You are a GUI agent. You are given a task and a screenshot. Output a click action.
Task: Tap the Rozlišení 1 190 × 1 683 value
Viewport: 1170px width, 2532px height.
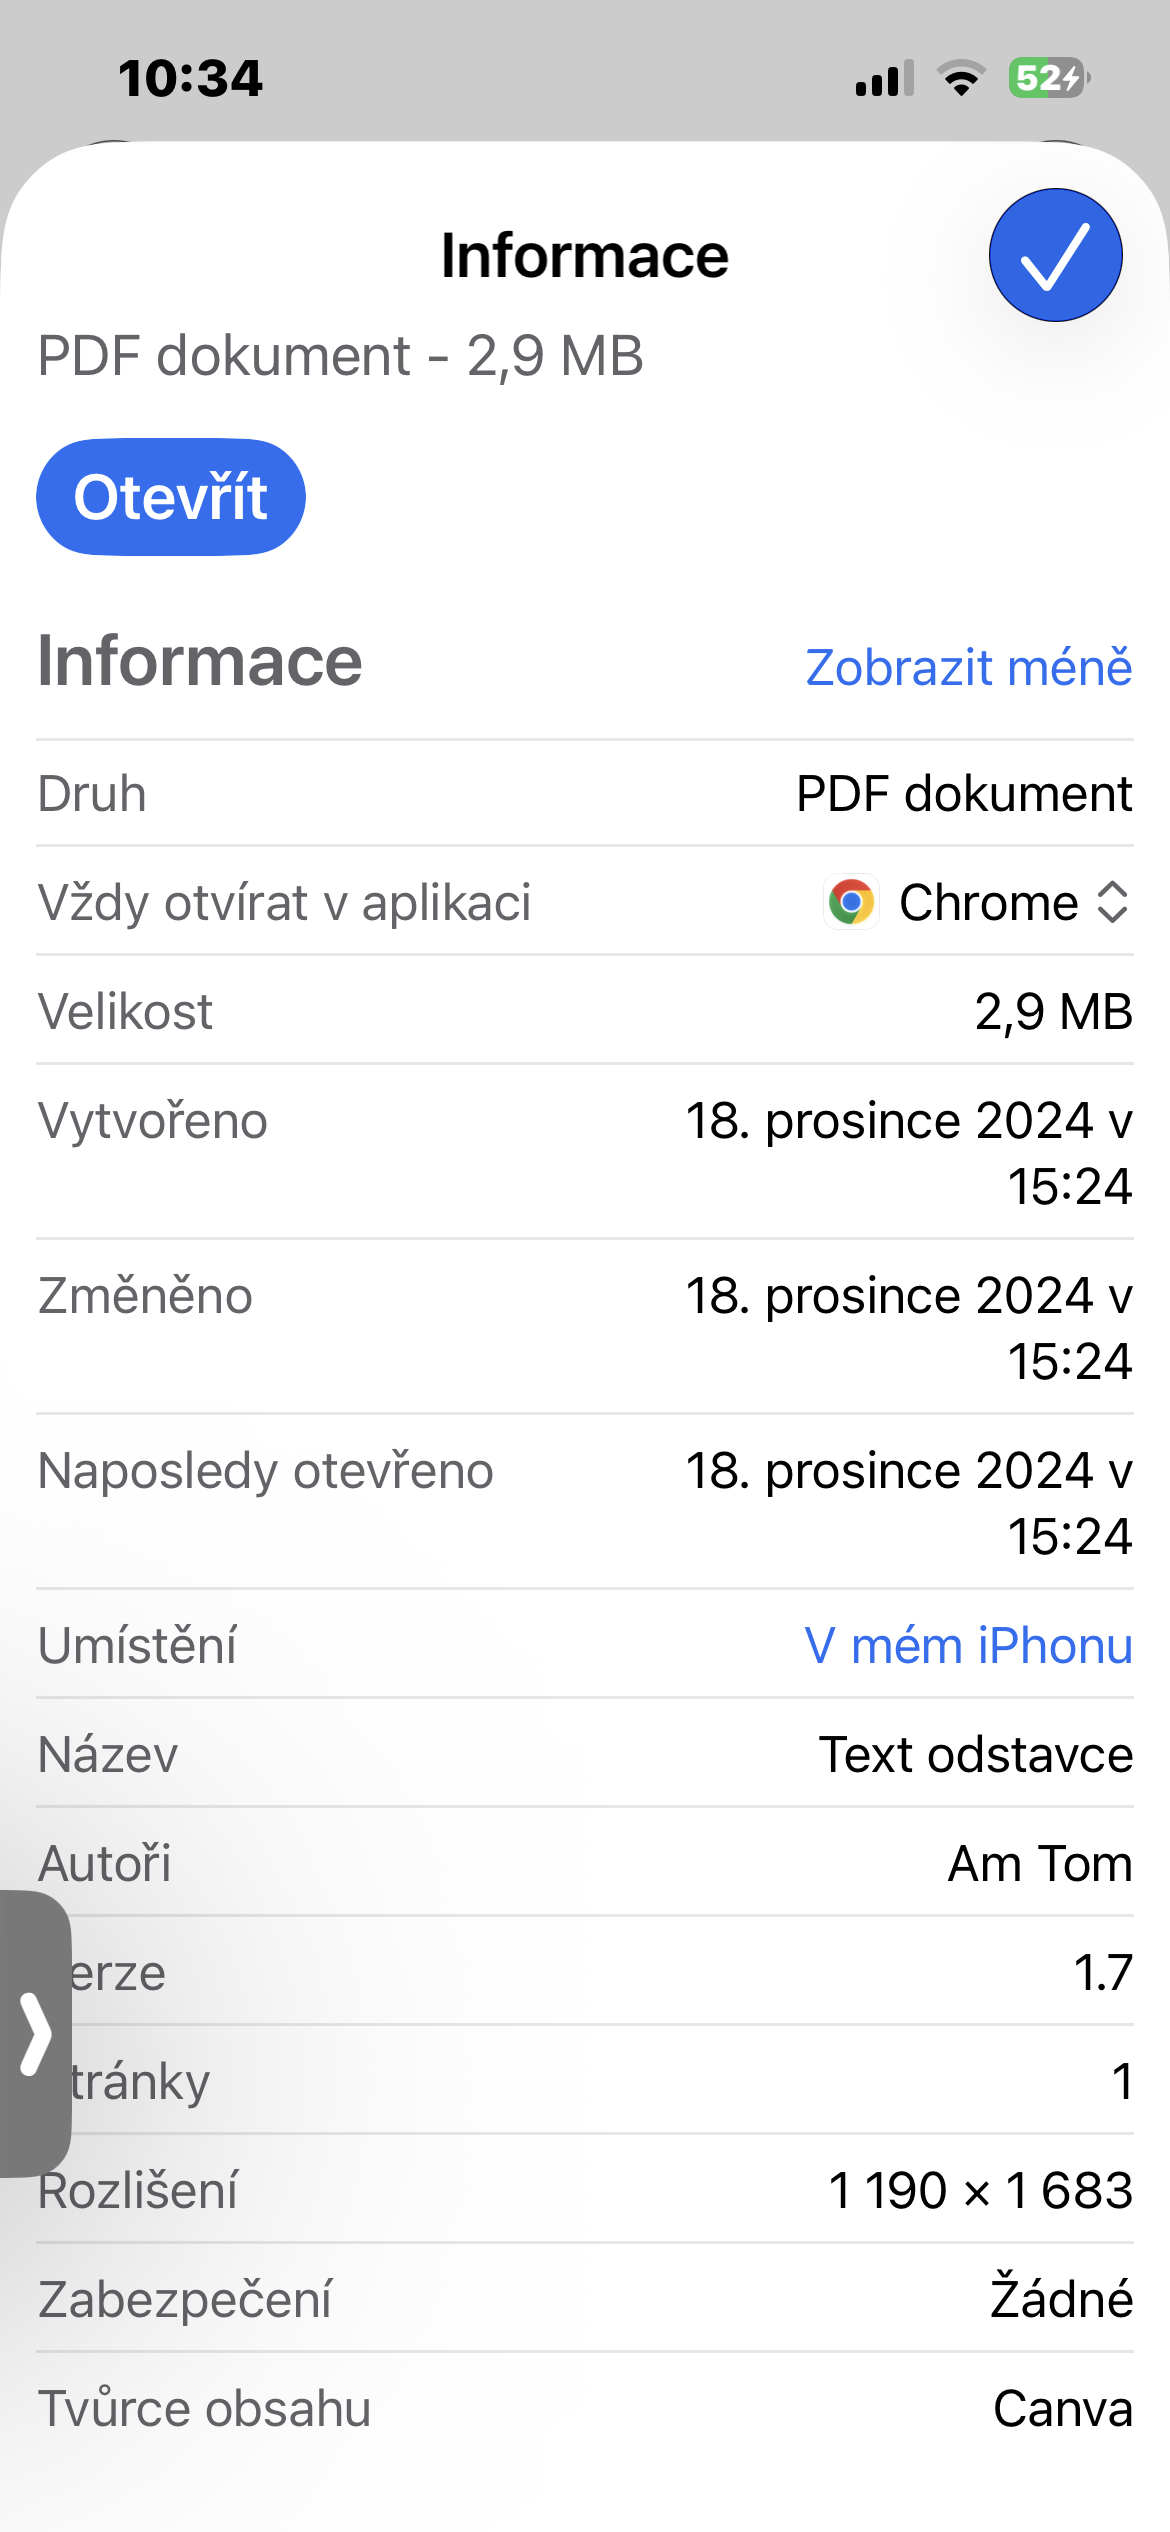(x=980, y=2190)
